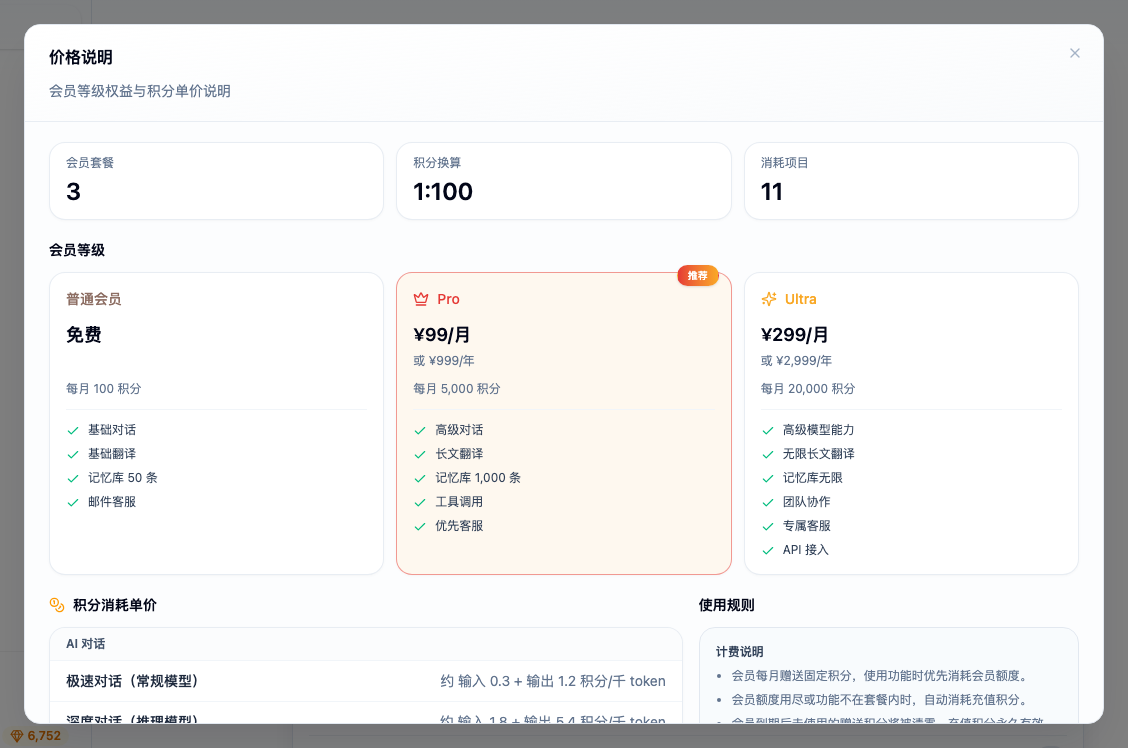
Task: Click the diamond points icon at bottom-left
Action: coord(17,736)
